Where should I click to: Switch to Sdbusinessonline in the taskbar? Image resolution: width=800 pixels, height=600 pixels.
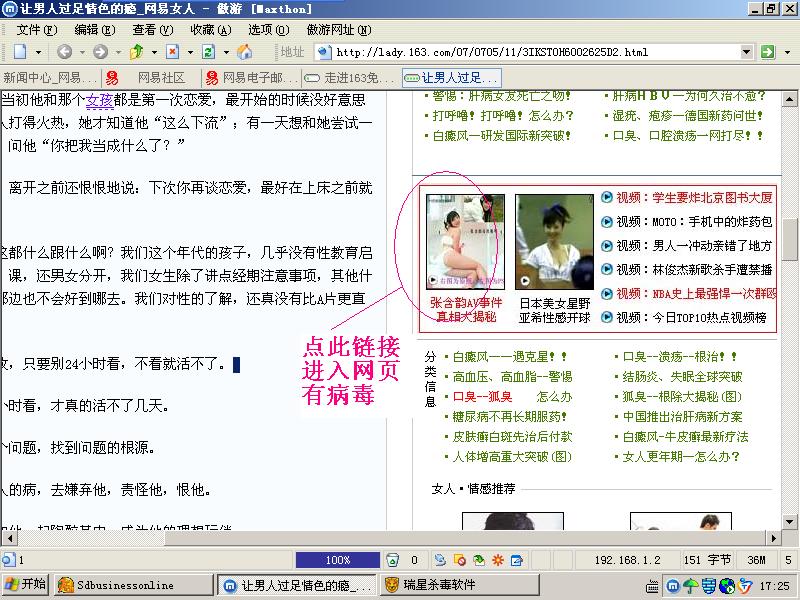point(134,585)
